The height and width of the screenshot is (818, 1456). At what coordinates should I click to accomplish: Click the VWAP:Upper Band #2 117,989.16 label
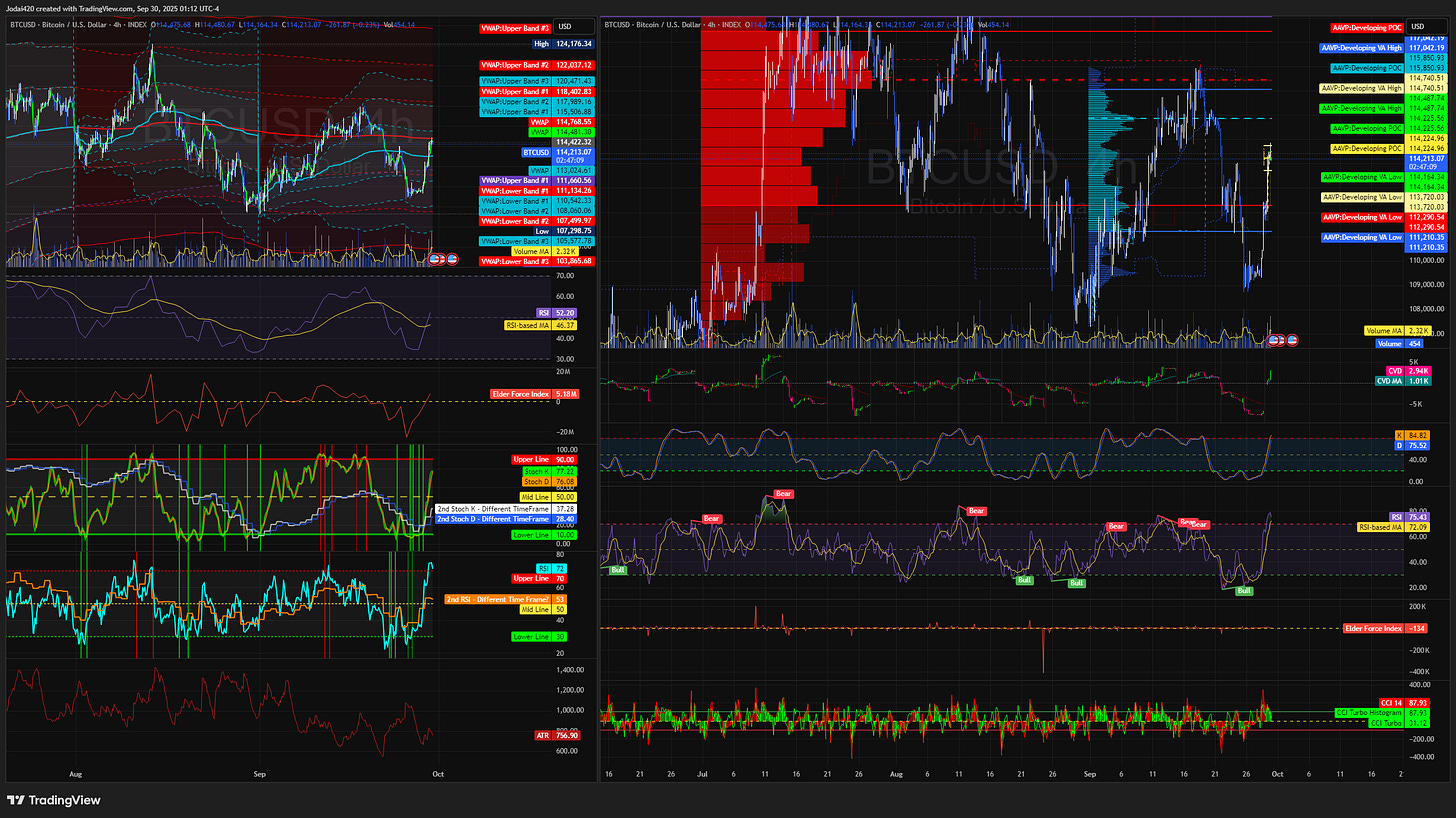[537, 101]
